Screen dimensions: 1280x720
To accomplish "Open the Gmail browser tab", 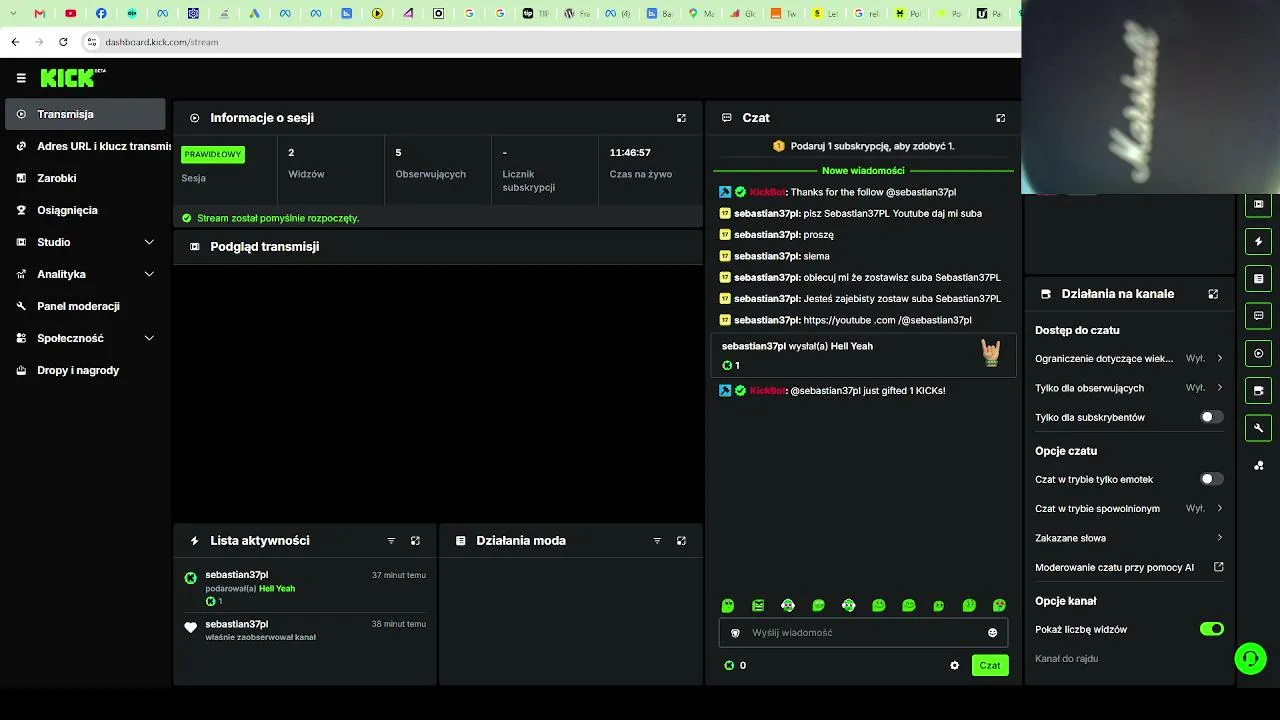I will point(39,14).
